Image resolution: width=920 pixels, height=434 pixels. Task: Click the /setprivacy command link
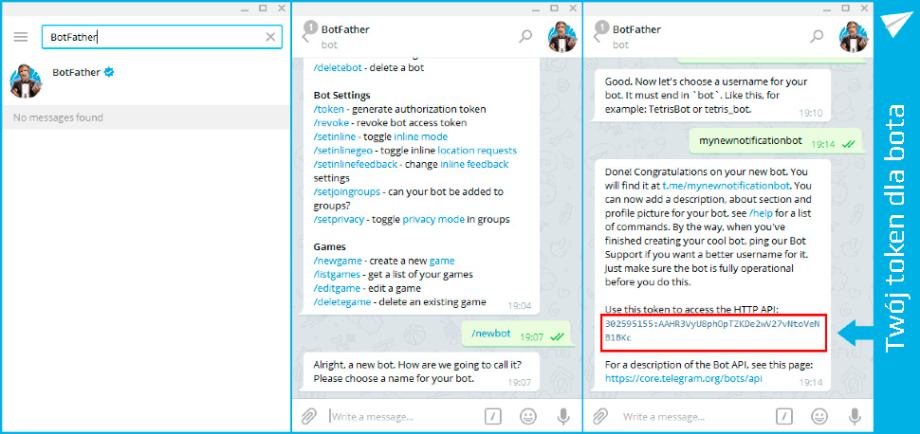point(339,219)
